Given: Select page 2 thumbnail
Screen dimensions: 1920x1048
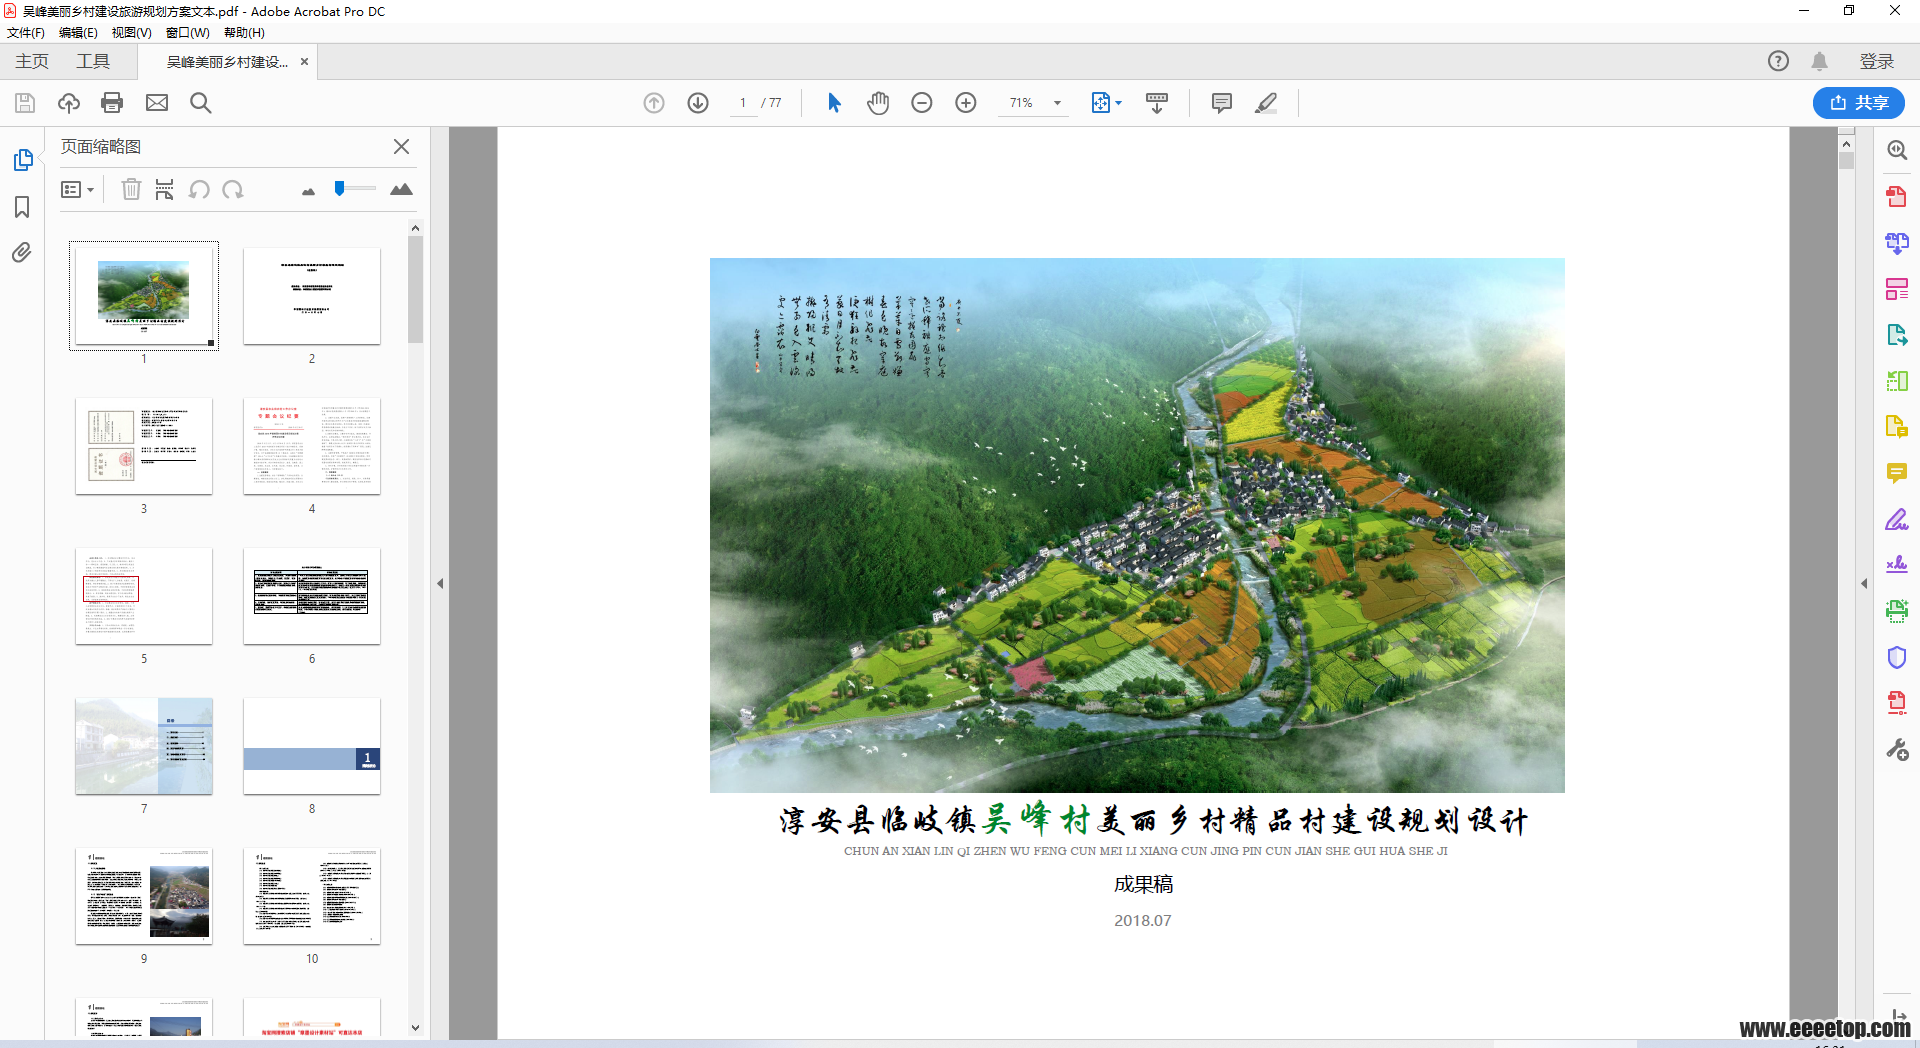Looking at the screenshot, I should click(x=312, y=296).
